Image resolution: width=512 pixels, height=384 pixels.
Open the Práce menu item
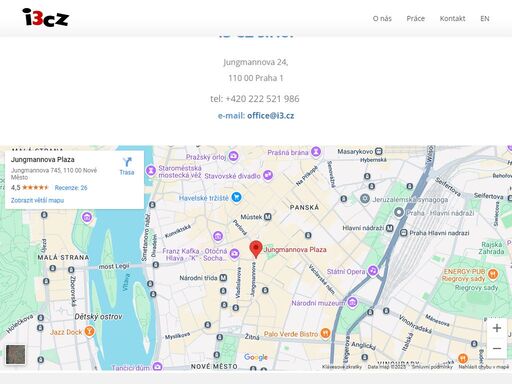pos(416,19)
